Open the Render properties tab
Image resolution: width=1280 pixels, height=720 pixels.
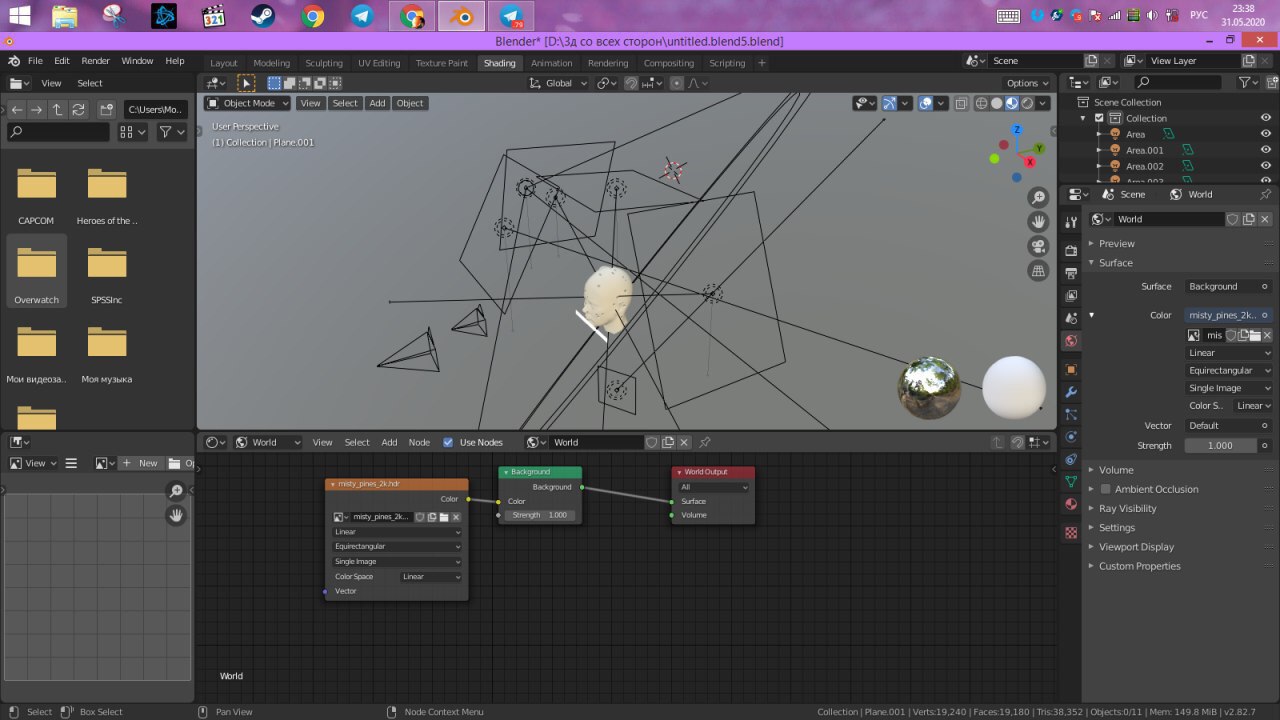(1071, 249)
